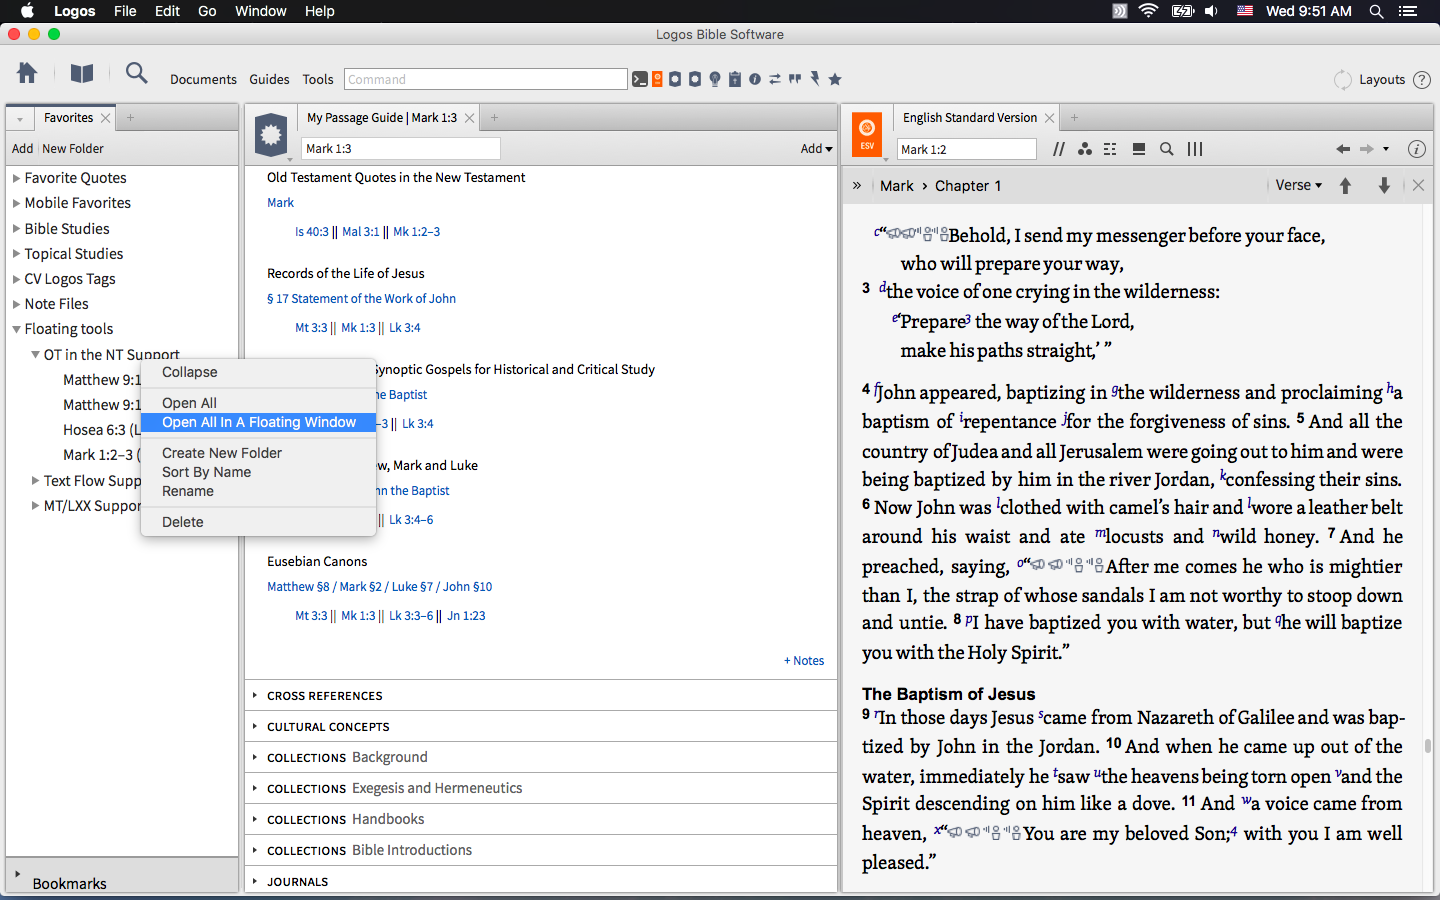This screenshot has width=1440, height=900.
Task: Open ESV history dropdown arrow
Action: pyautogui.click(x=1386, y=149)
